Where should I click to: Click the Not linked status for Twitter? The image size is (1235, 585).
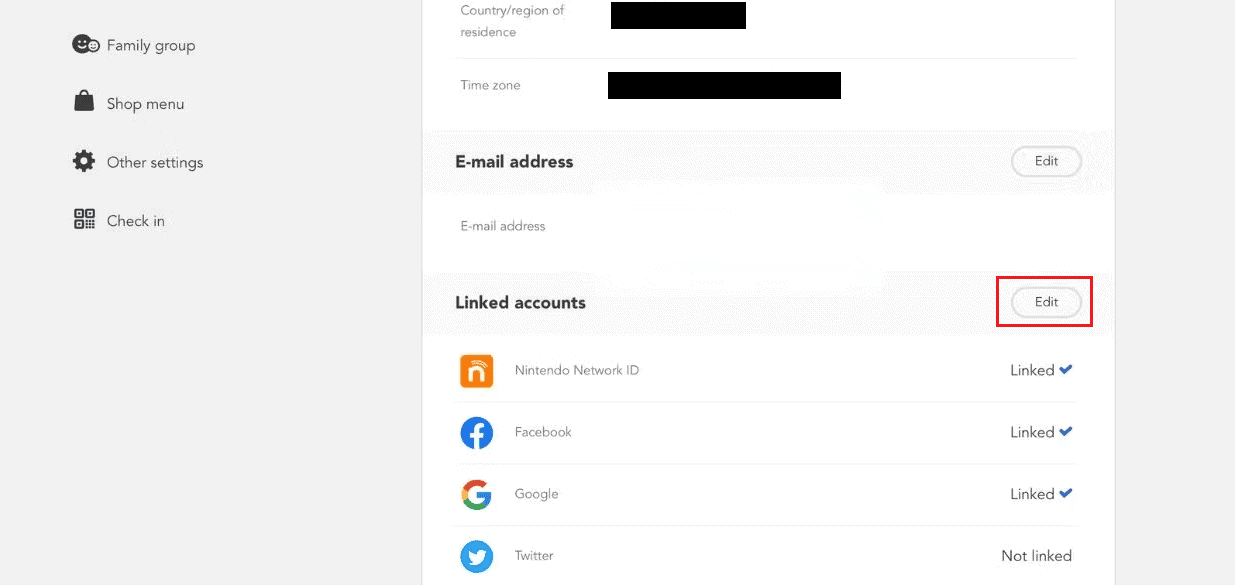1037,555
